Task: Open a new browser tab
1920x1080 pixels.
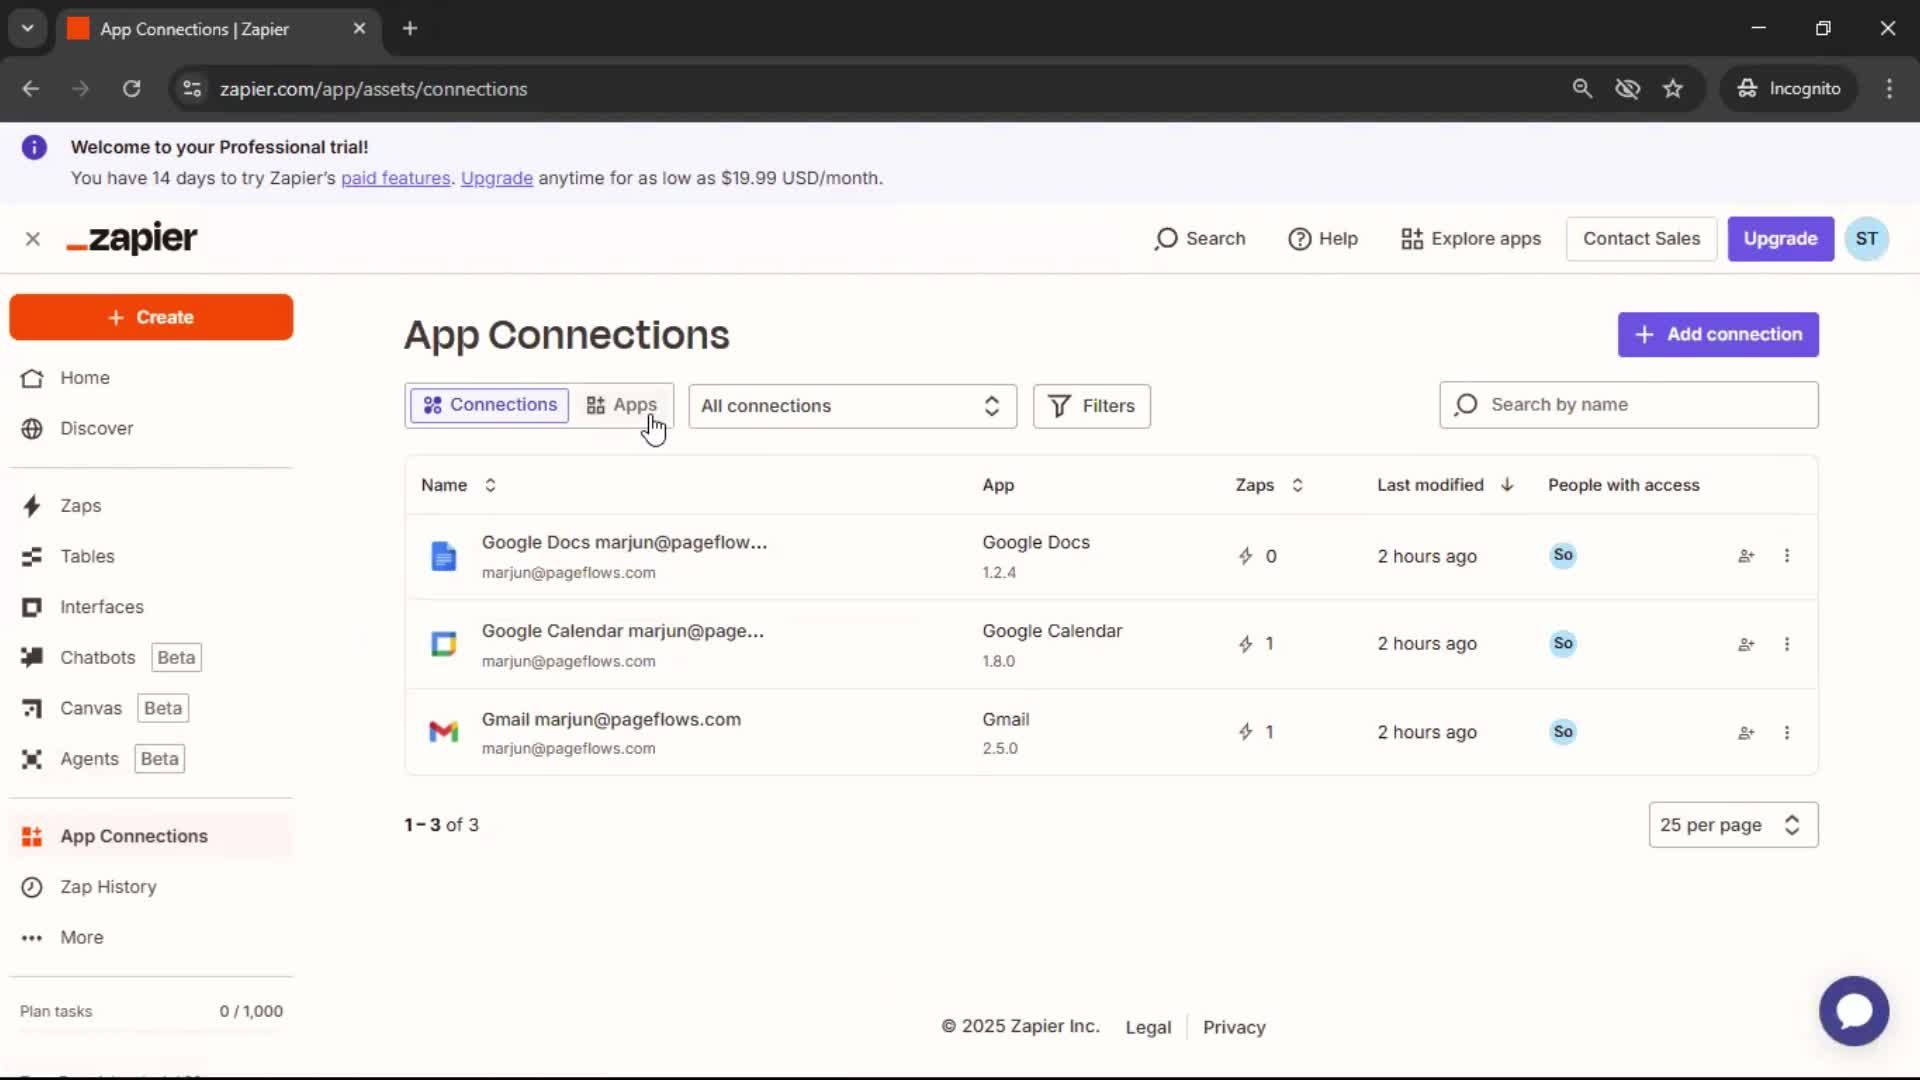Action: (409, 29)
